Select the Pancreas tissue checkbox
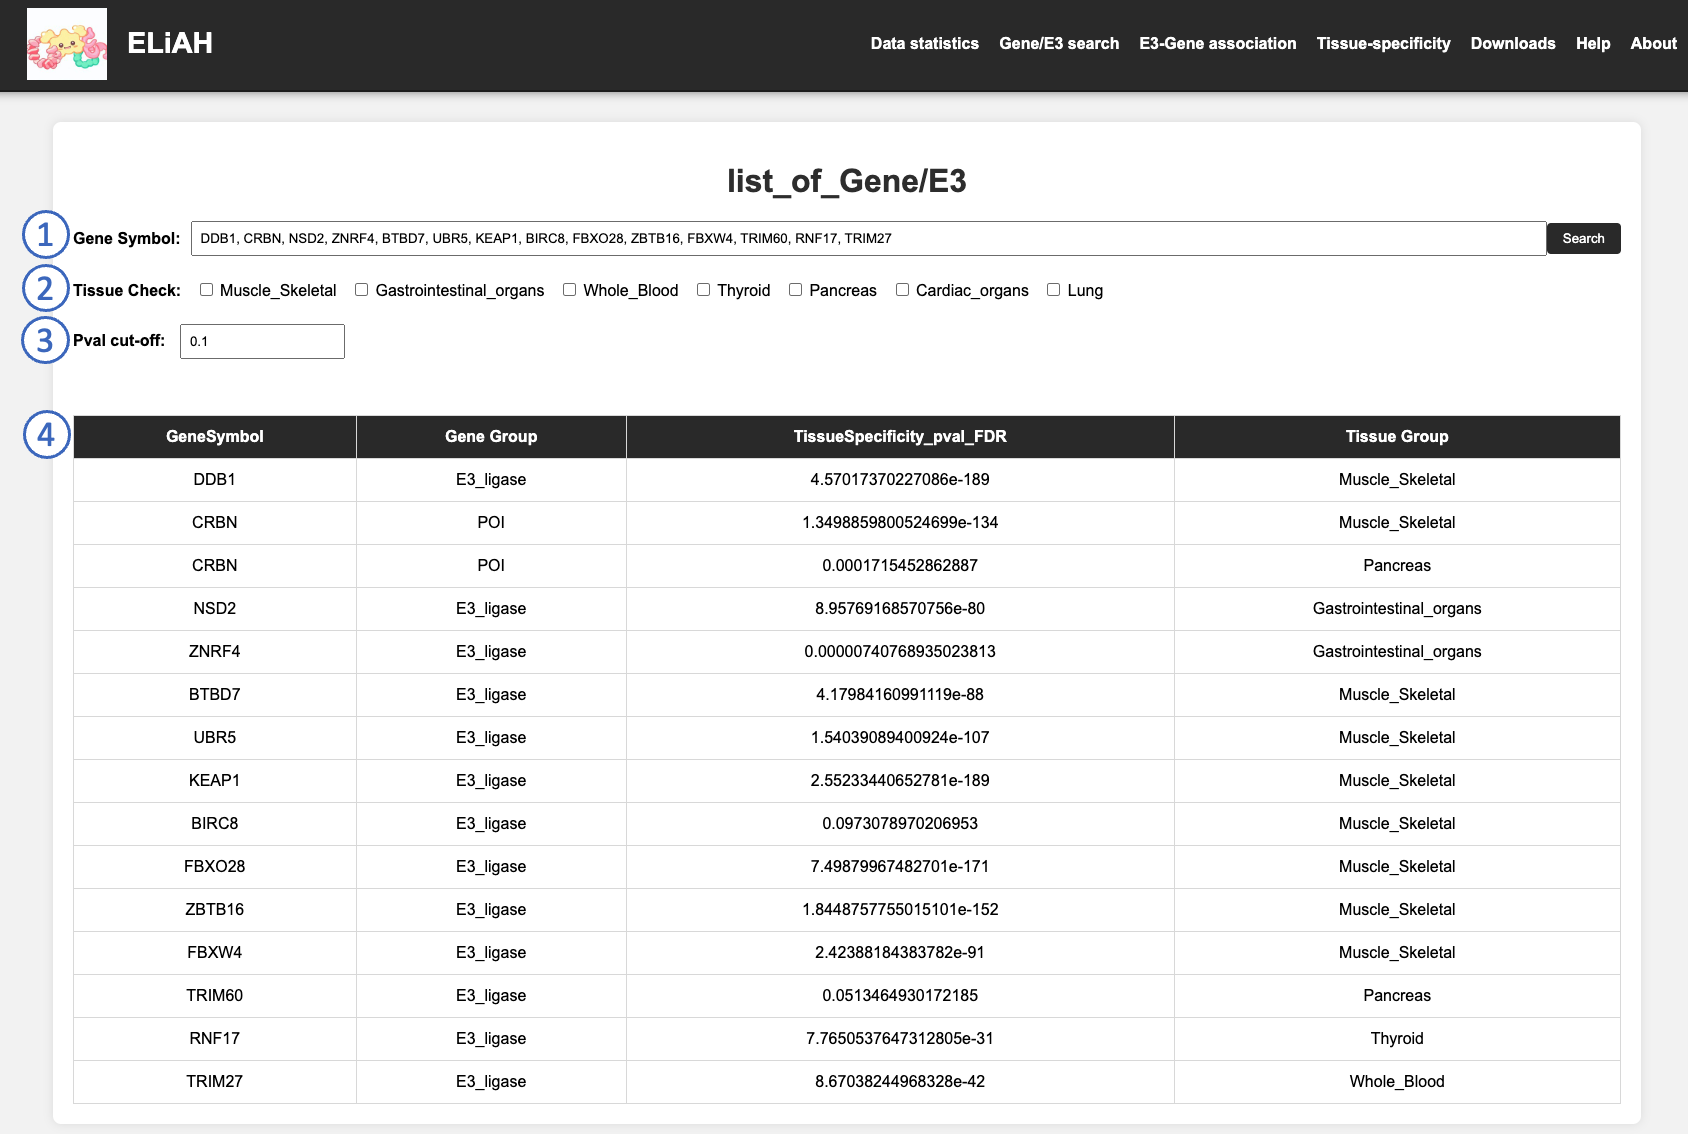Image resolution: width=1688 pixels, height=1134 pixels. click(x=796, y=290)
